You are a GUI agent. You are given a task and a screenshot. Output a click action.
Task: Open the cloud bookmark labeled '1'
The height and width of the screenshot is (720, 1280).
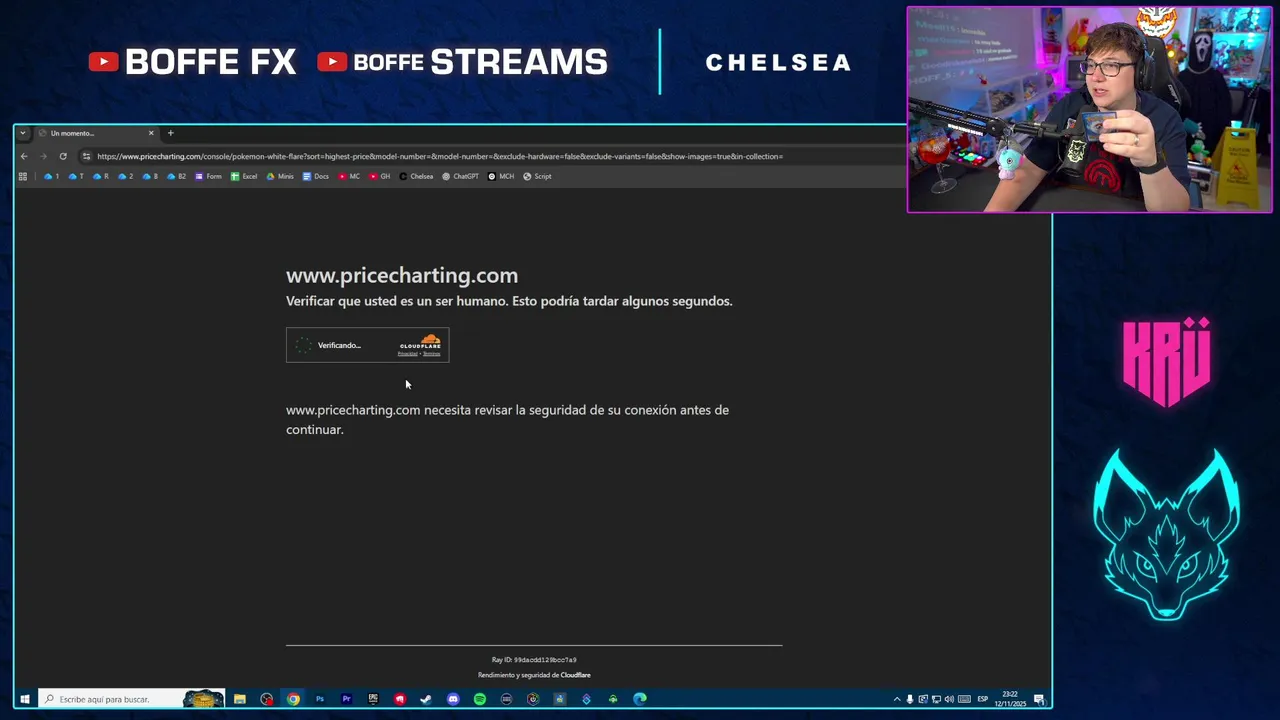[51, 176]
